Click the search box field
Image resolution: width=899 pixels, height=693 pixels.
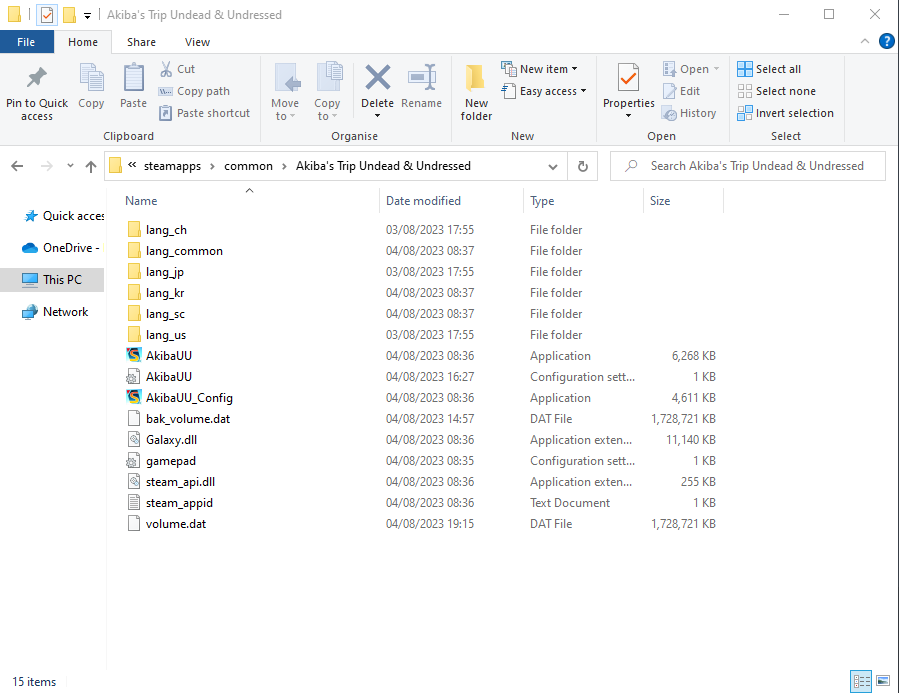pyautogui.click(x=748, y=166)
